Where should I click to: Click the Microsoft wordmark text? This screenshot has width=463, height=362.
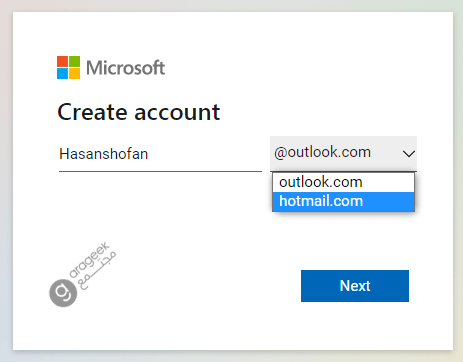126,68
